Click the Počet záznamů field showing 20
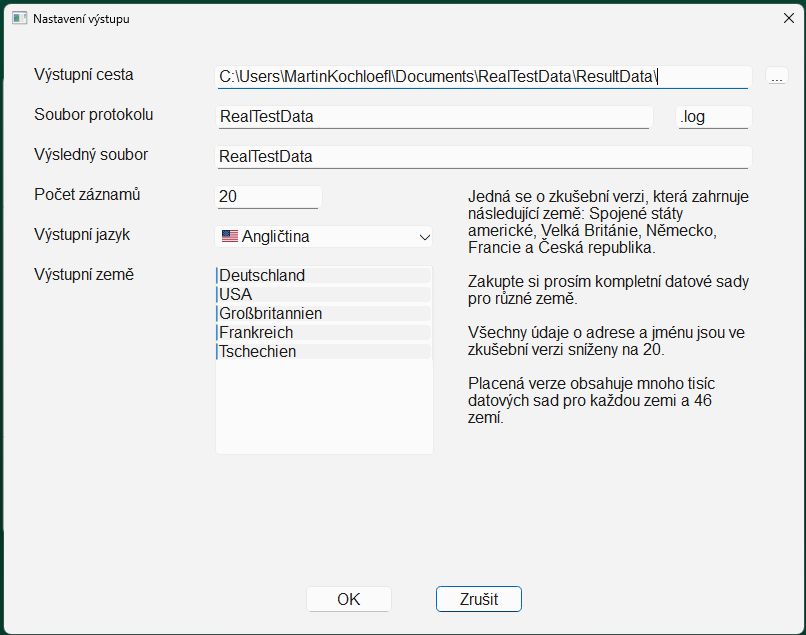 point(268,197)
